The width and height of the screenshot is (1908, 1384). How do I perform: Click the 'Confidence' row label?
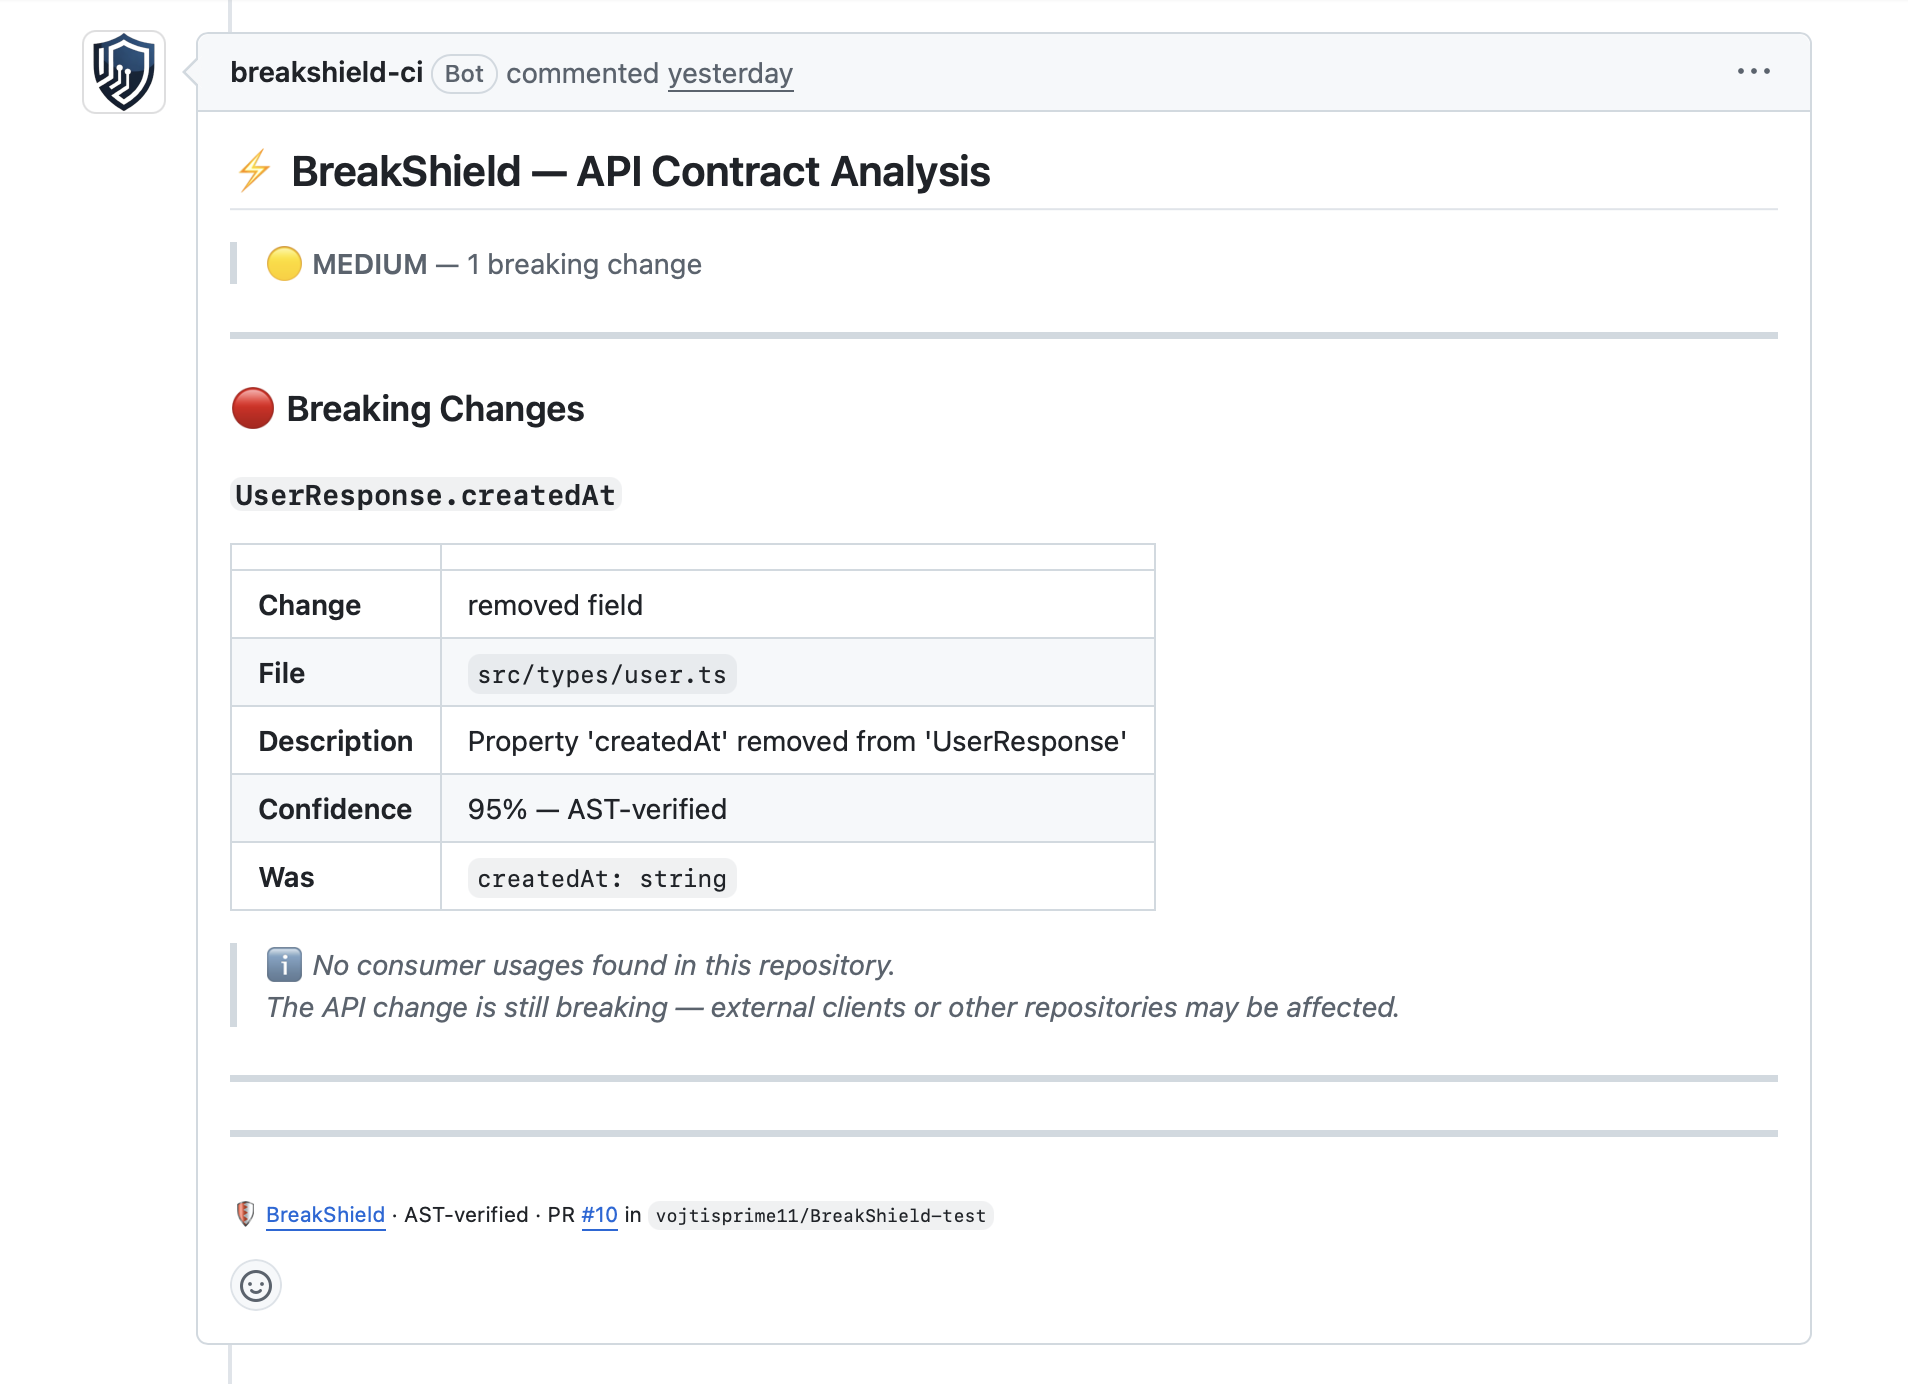[x=335, y=809]
